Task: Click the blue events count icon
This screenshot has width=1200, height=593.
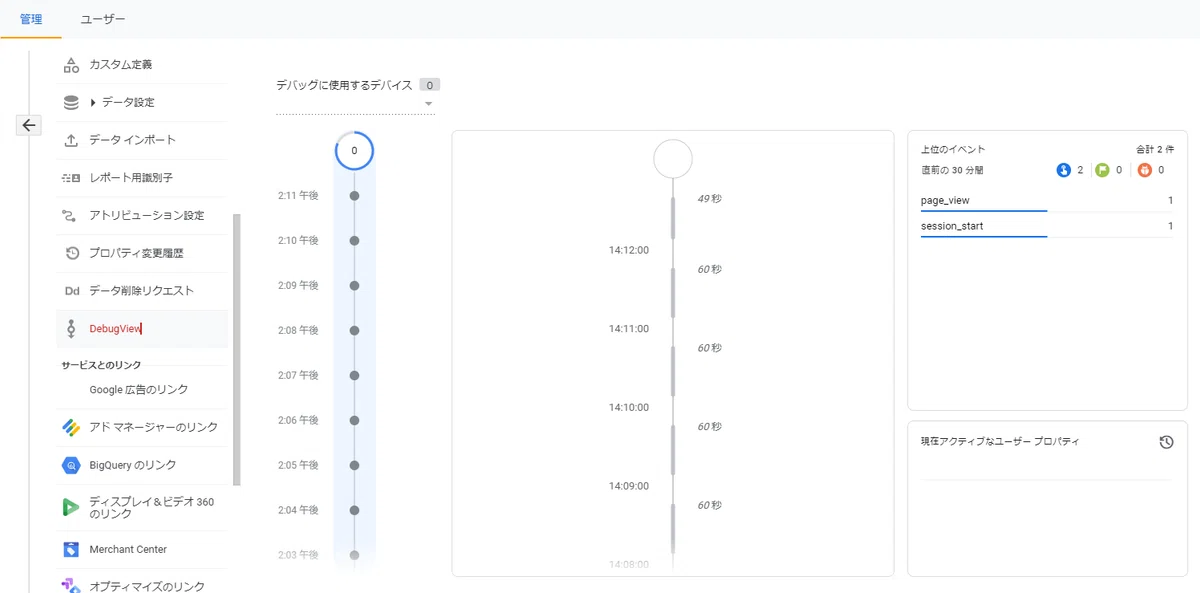Action: pos(1063,170)
